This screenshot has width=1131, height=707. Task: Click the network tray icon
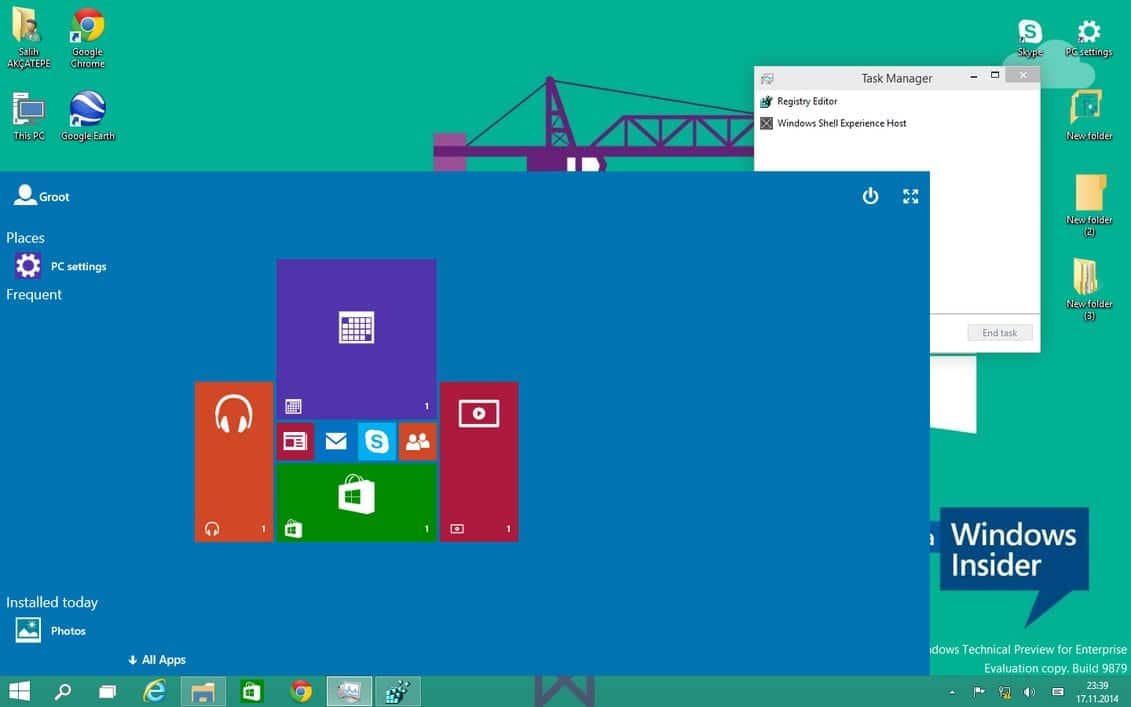tap(1004, 692)
